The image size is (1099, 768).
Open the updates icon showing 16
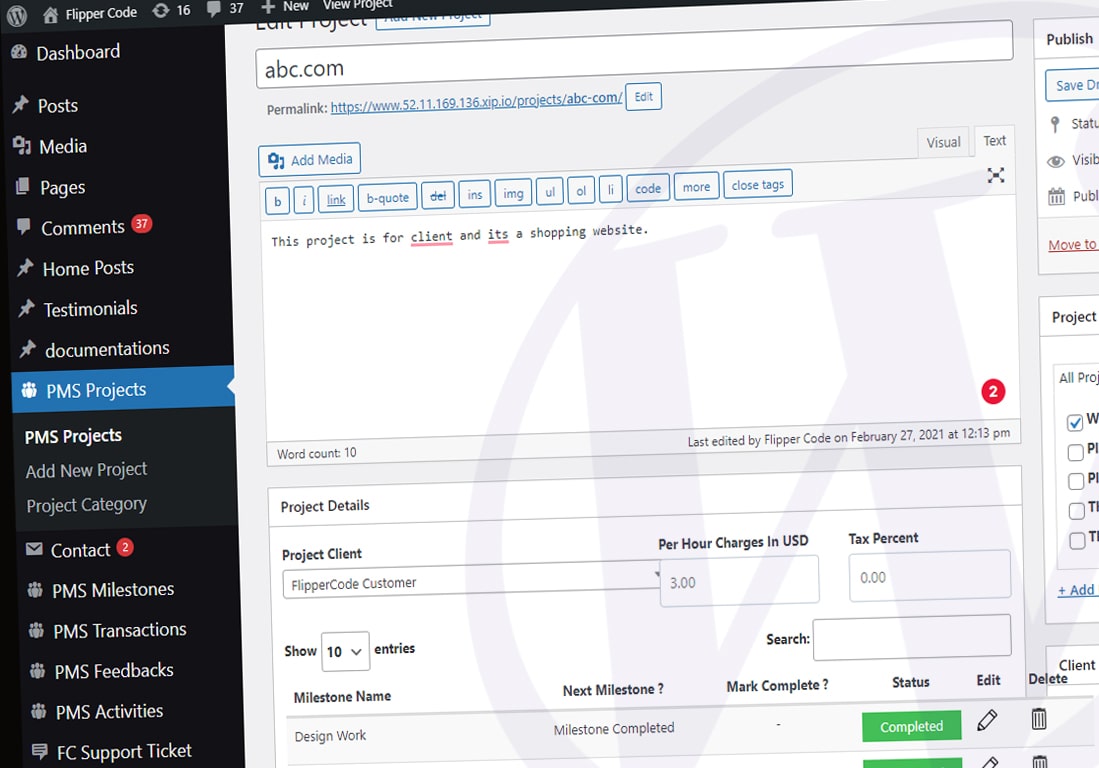[x=161, y=11]
